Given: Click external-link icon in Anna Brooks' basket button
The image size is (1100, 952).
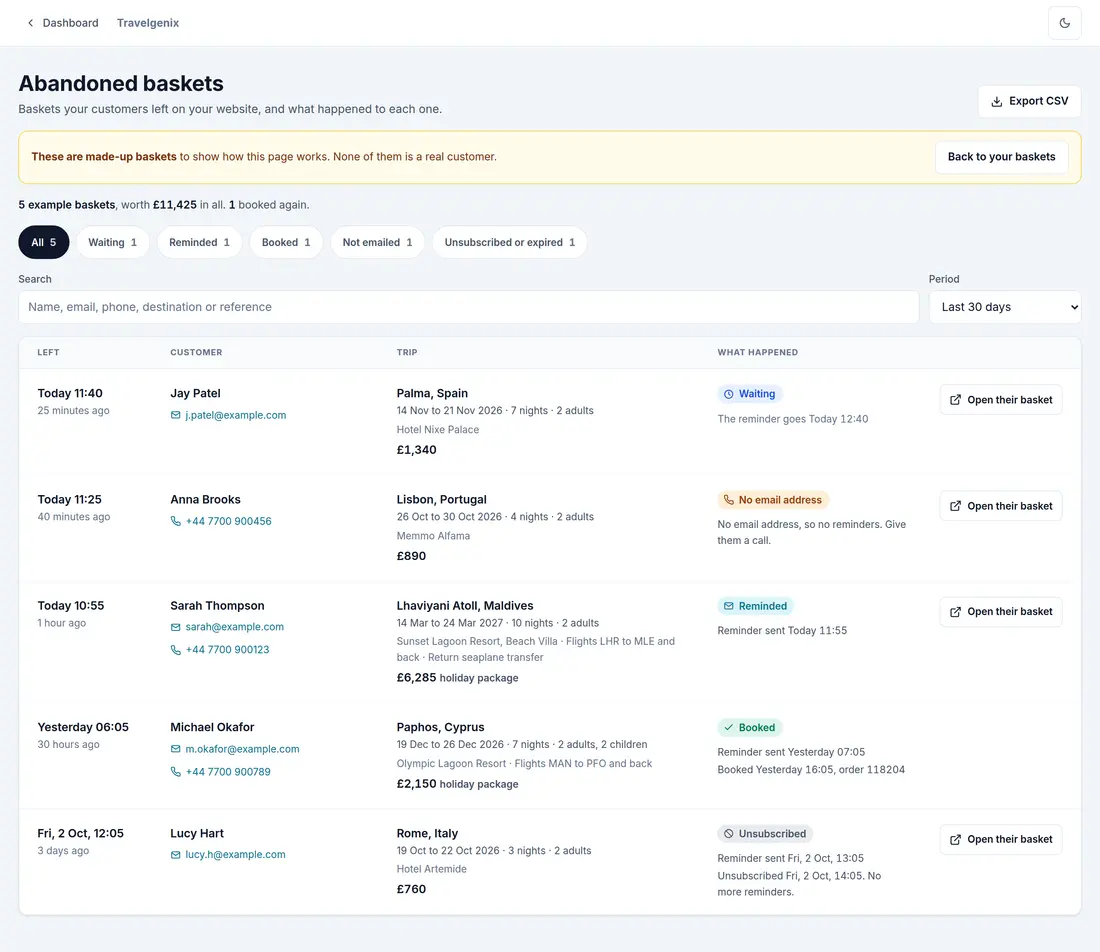Looking at the screenshot, I should coord(955,507).
